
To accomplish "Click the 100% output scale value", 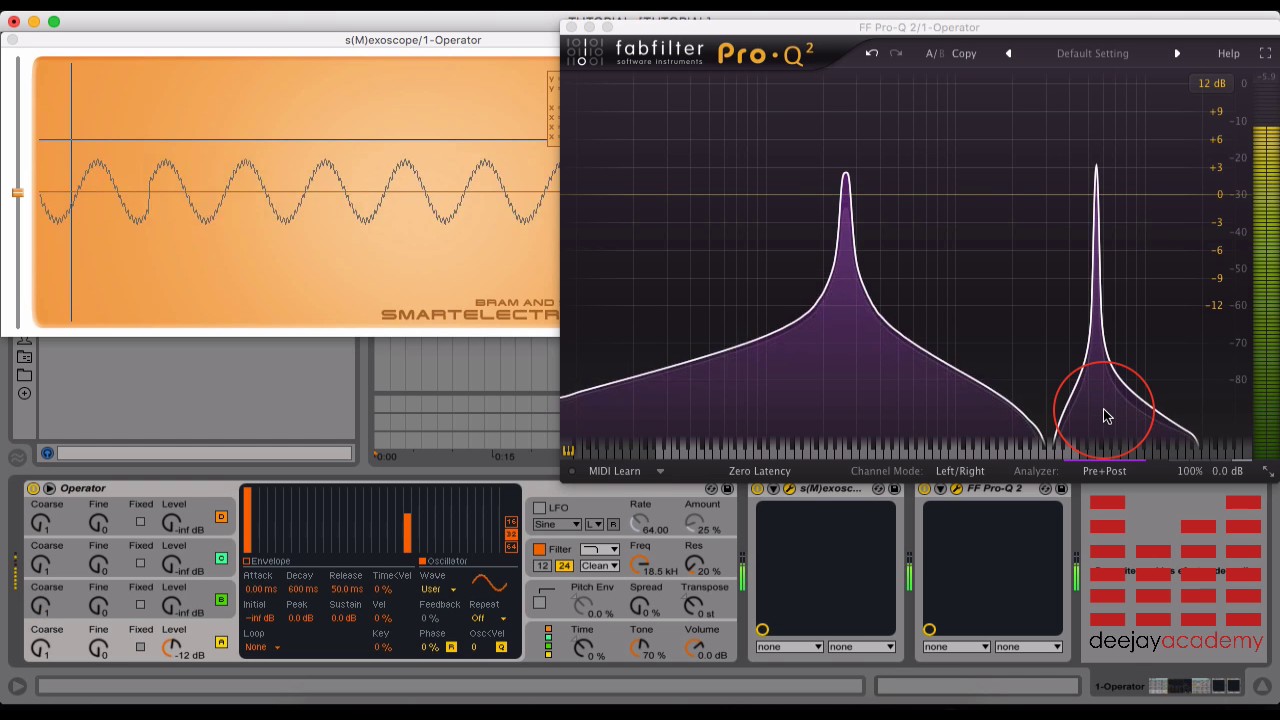I will coord(1189,471).
